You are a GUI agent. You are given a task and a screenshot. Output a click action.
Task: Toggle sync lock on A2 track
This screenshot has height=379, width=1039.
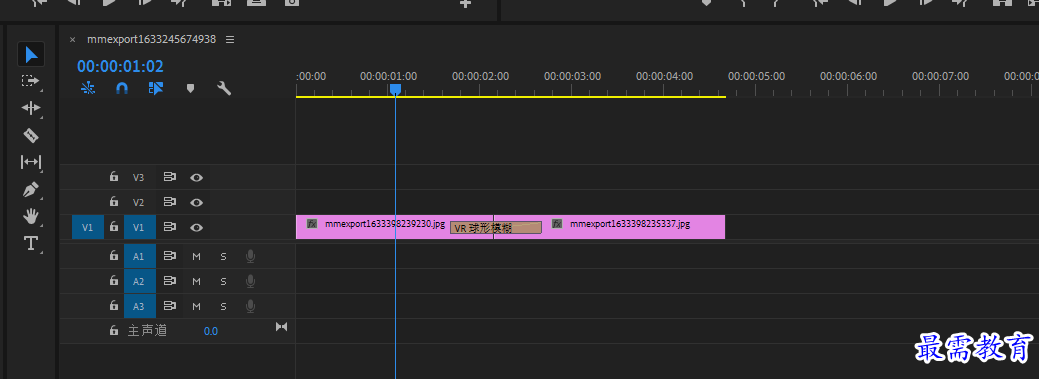pyautogui.click(x=170, y=280)
